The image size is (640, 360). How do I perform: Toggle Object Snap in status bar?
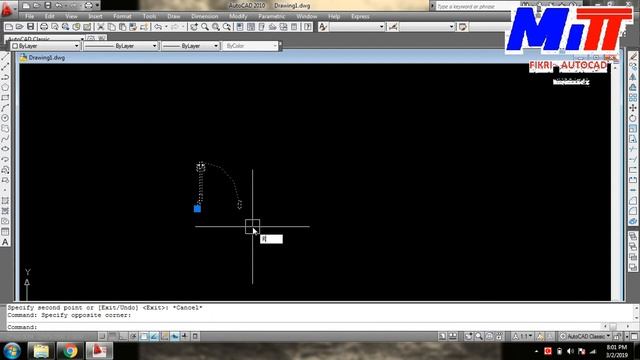coord(144,336)
